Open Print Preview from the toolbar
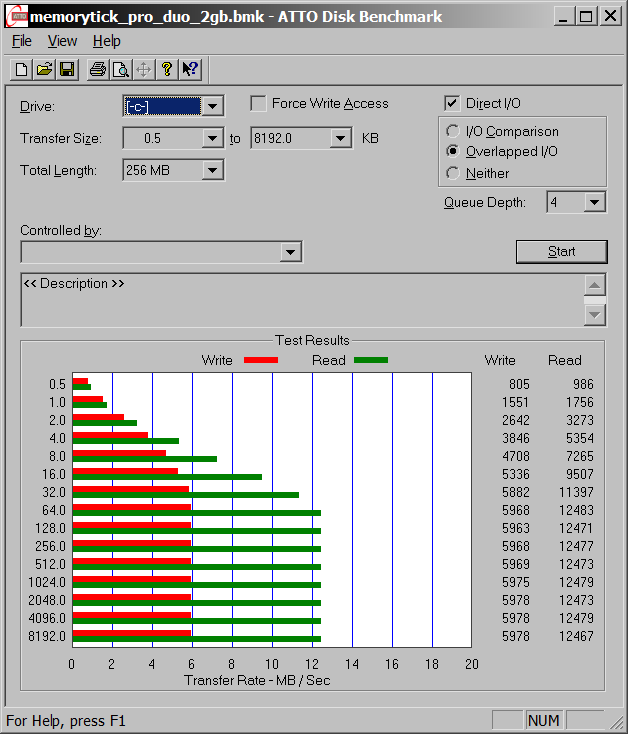The width and height of the screenshot is (628, 734). pyautogui.click(x=120, y=69)
